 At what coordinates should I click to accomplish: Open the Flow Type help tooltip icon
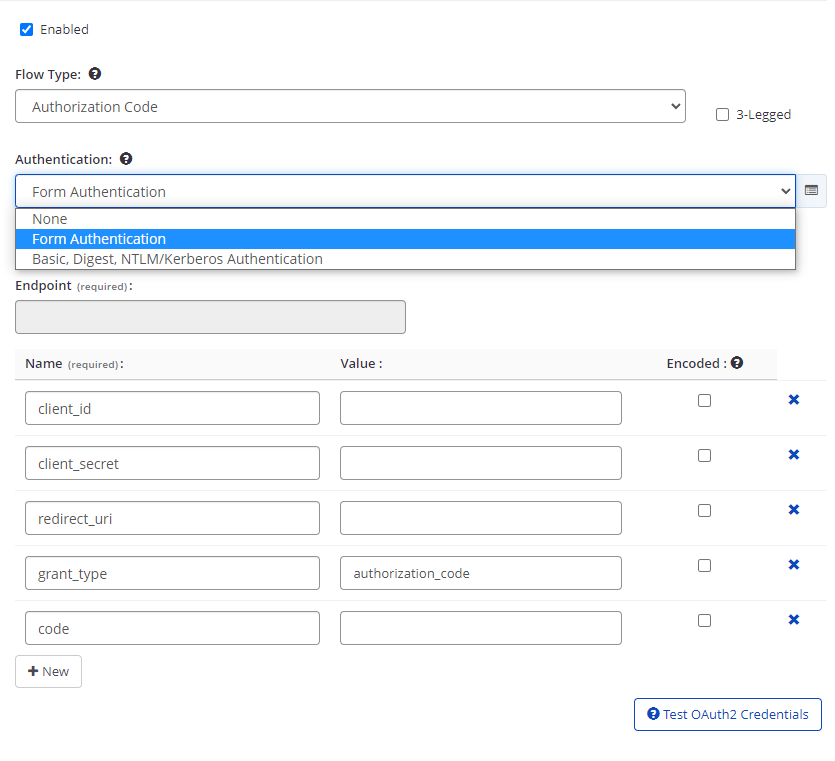[x=94, y=74]
